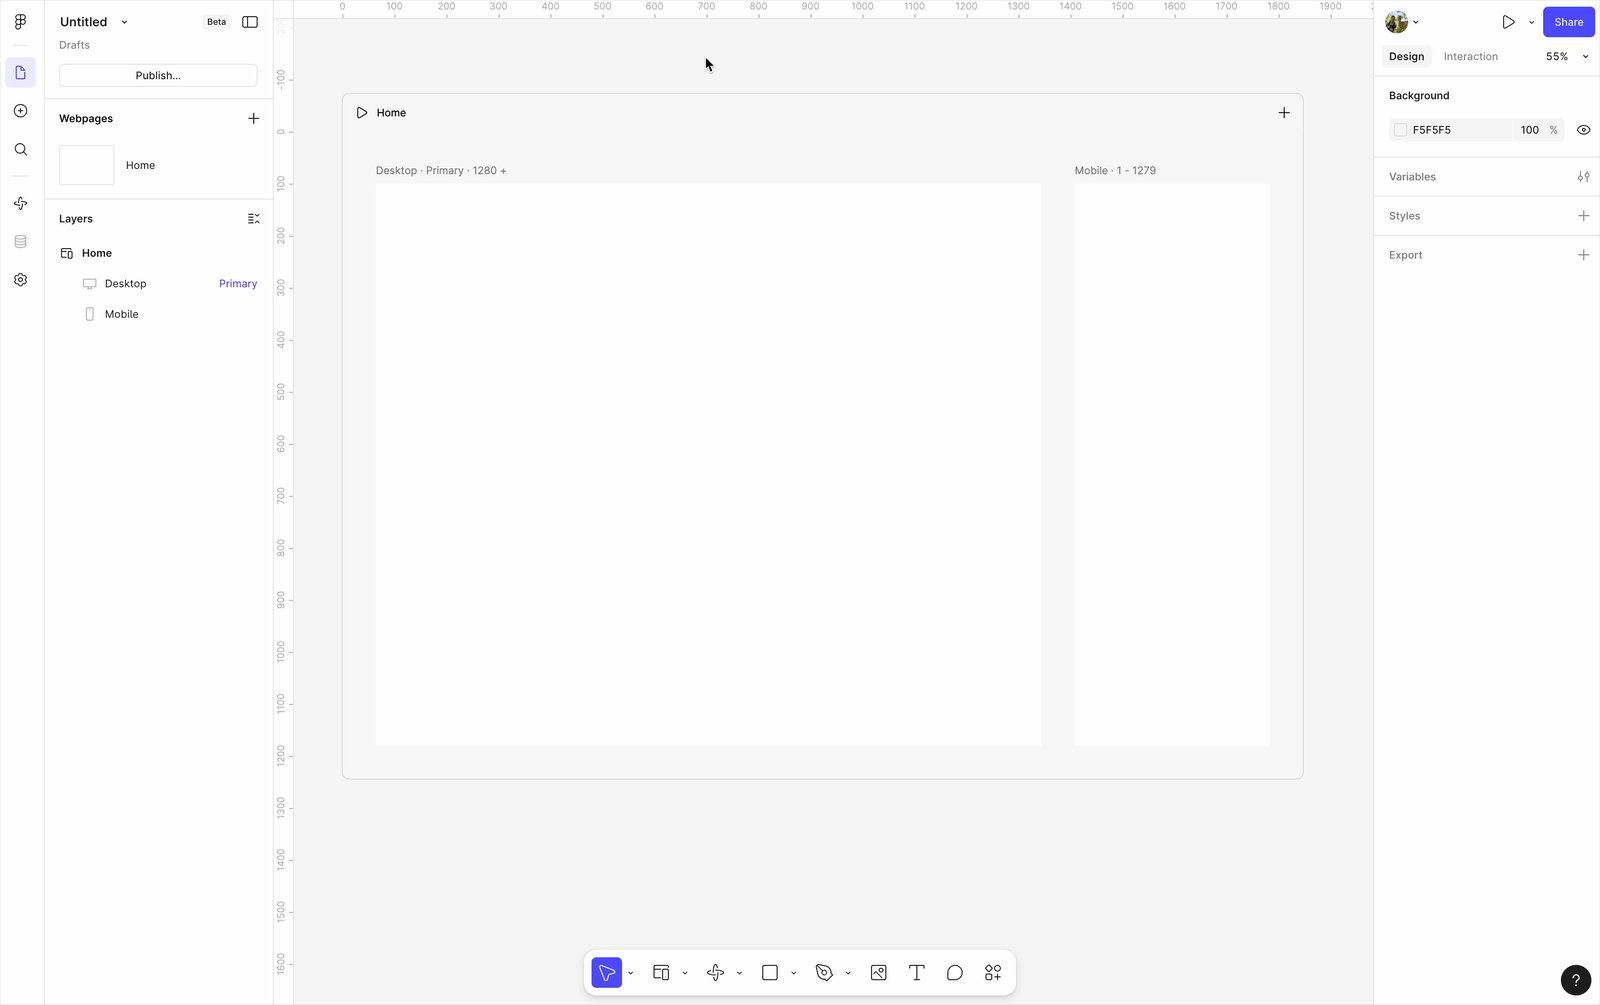Select the Comment tool in toolbar

[x=955, y=973]
